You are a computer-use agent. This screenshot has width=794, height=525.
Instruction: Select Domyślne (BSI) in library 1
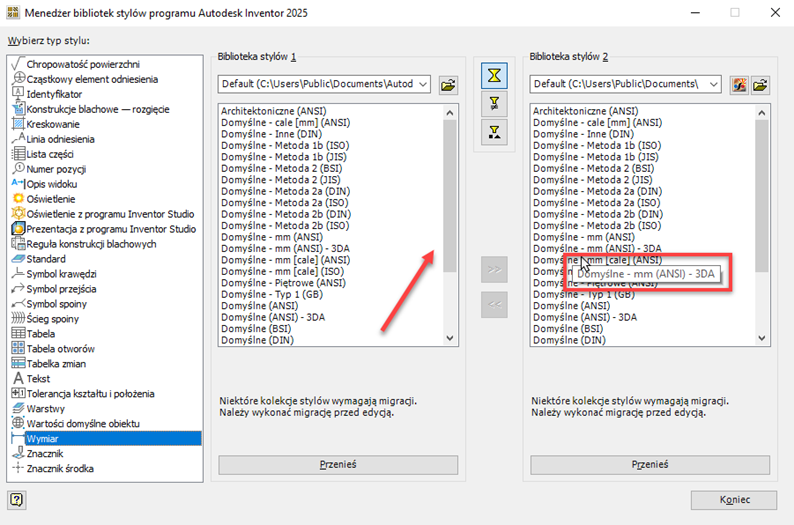[256, 329]
